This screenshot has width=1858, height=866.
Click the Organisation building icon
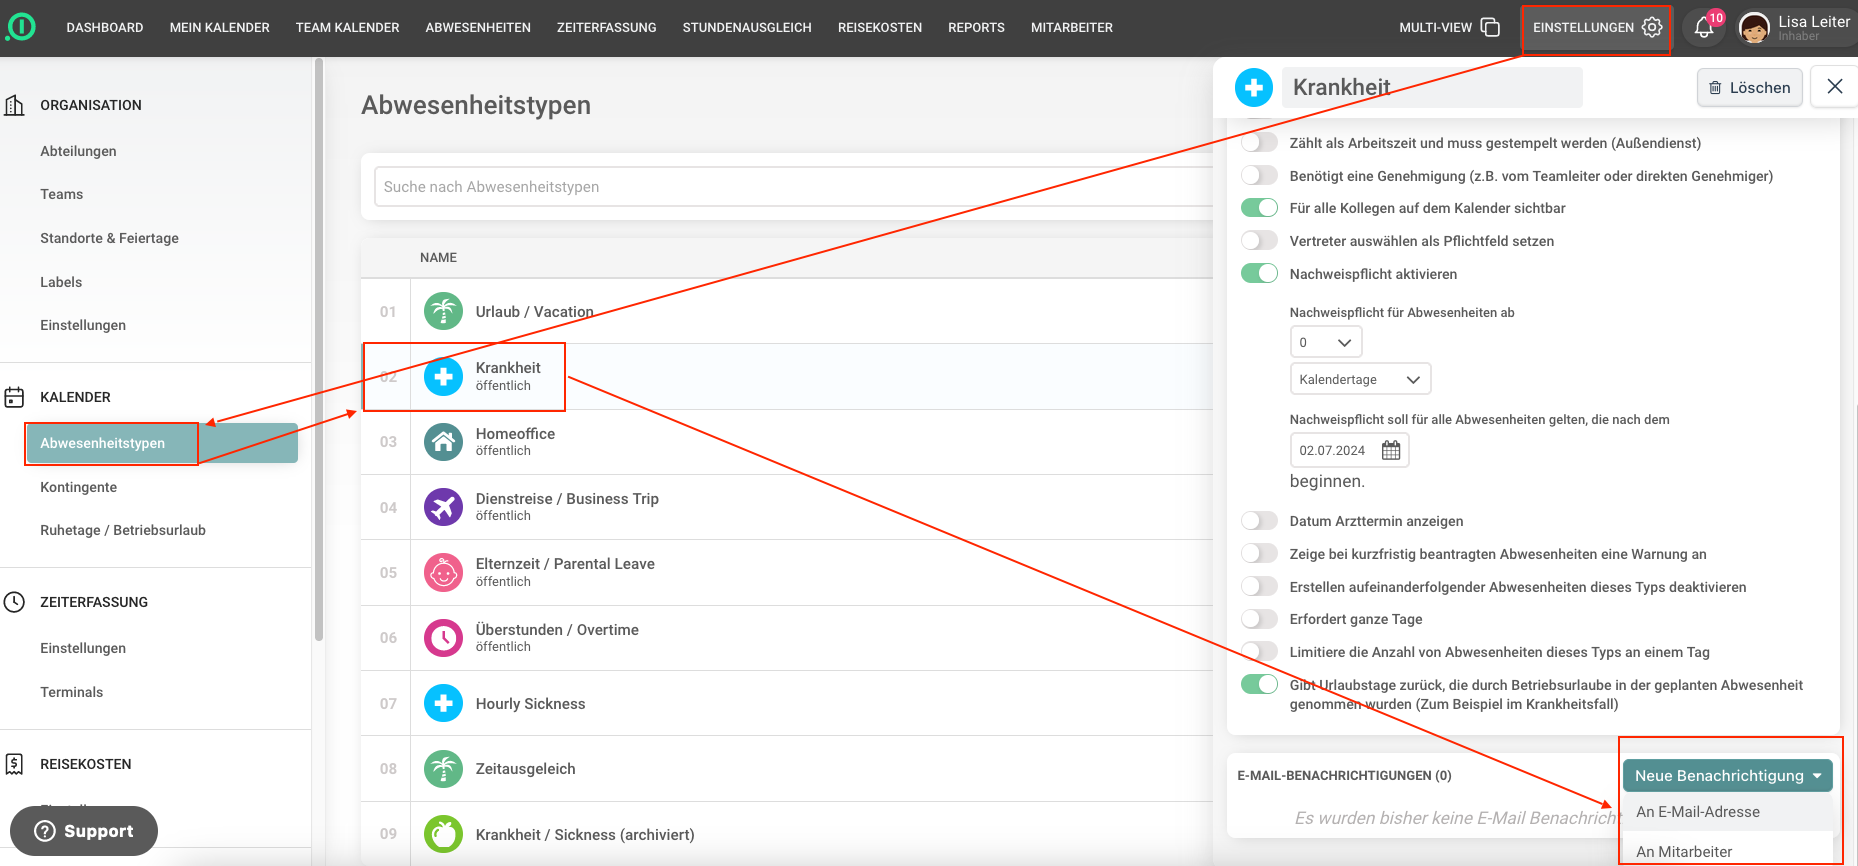tap(14, 105)
